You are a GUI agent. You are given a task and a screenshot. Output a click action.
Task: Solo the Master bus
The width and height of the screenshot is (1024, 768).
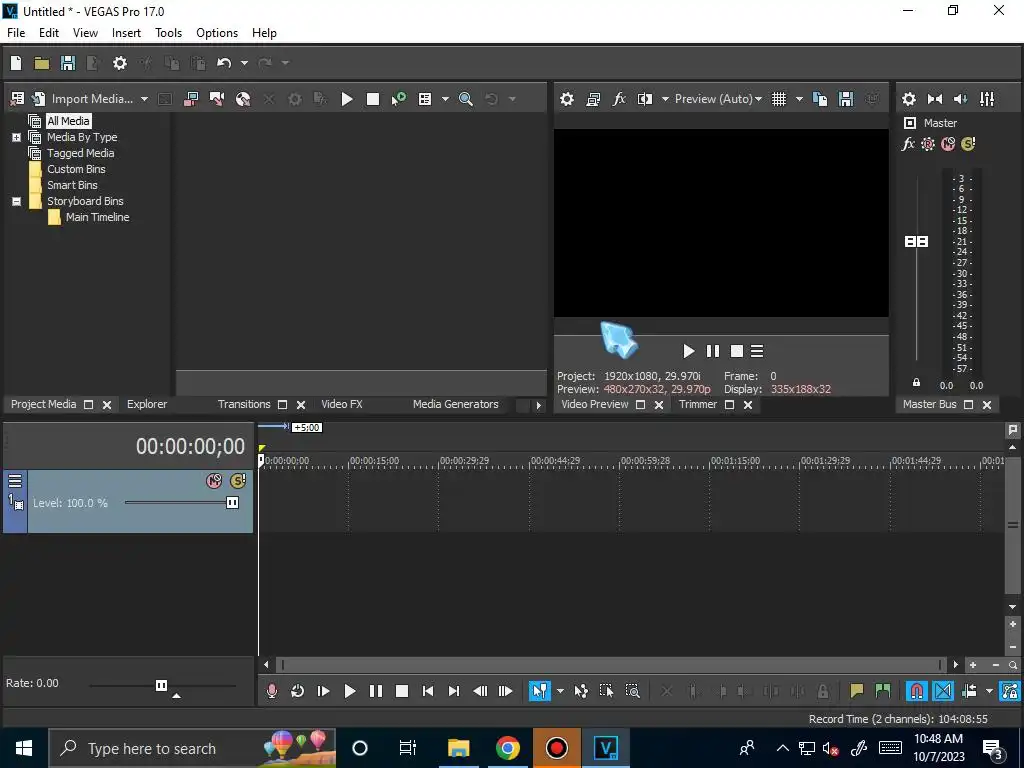968,144
